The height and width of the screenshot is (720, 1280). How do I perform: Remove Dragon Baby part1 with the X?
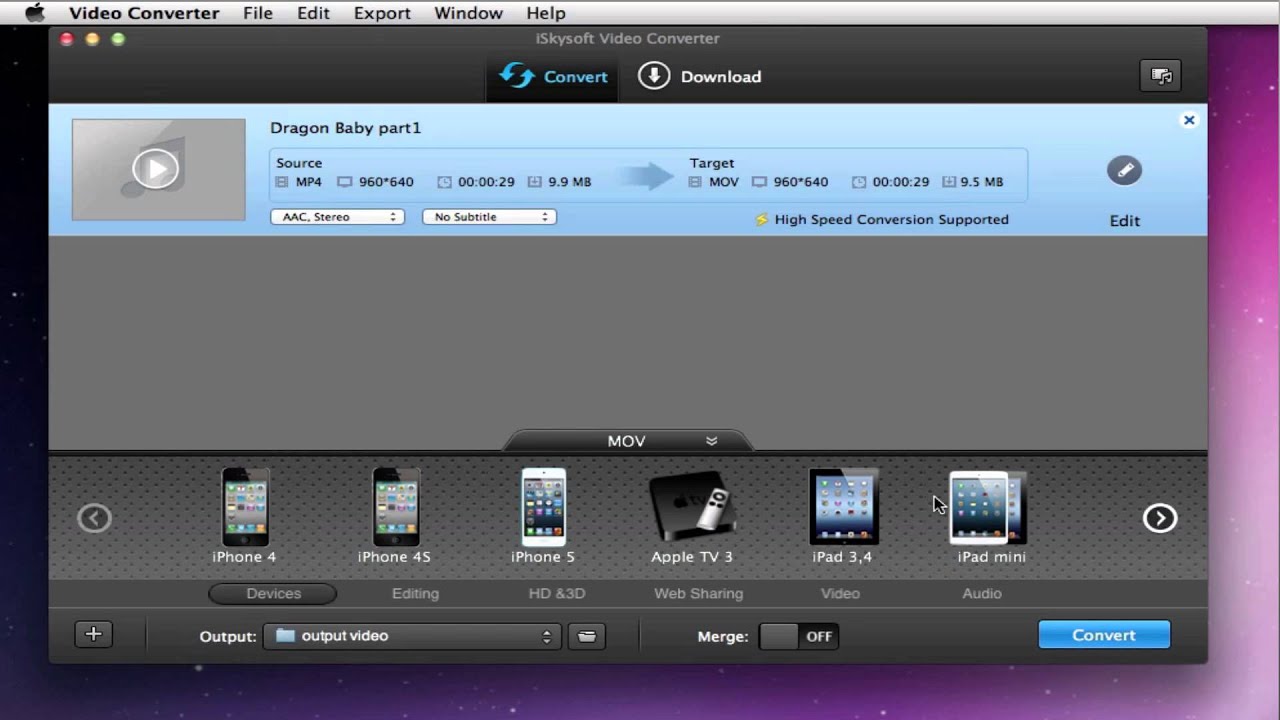click(1189, 120)
